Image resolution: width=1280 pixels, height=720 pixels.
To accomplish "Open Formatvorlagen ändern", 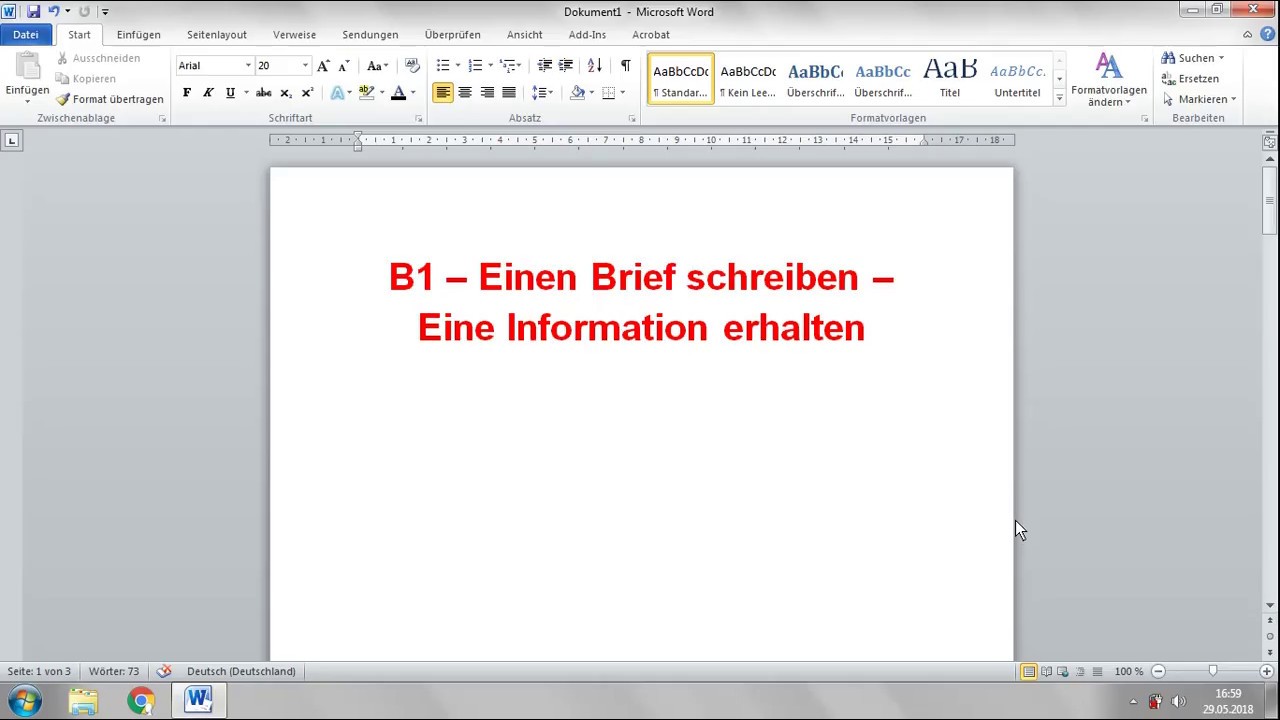I will pyautogui.click(x=1108, y=80).
